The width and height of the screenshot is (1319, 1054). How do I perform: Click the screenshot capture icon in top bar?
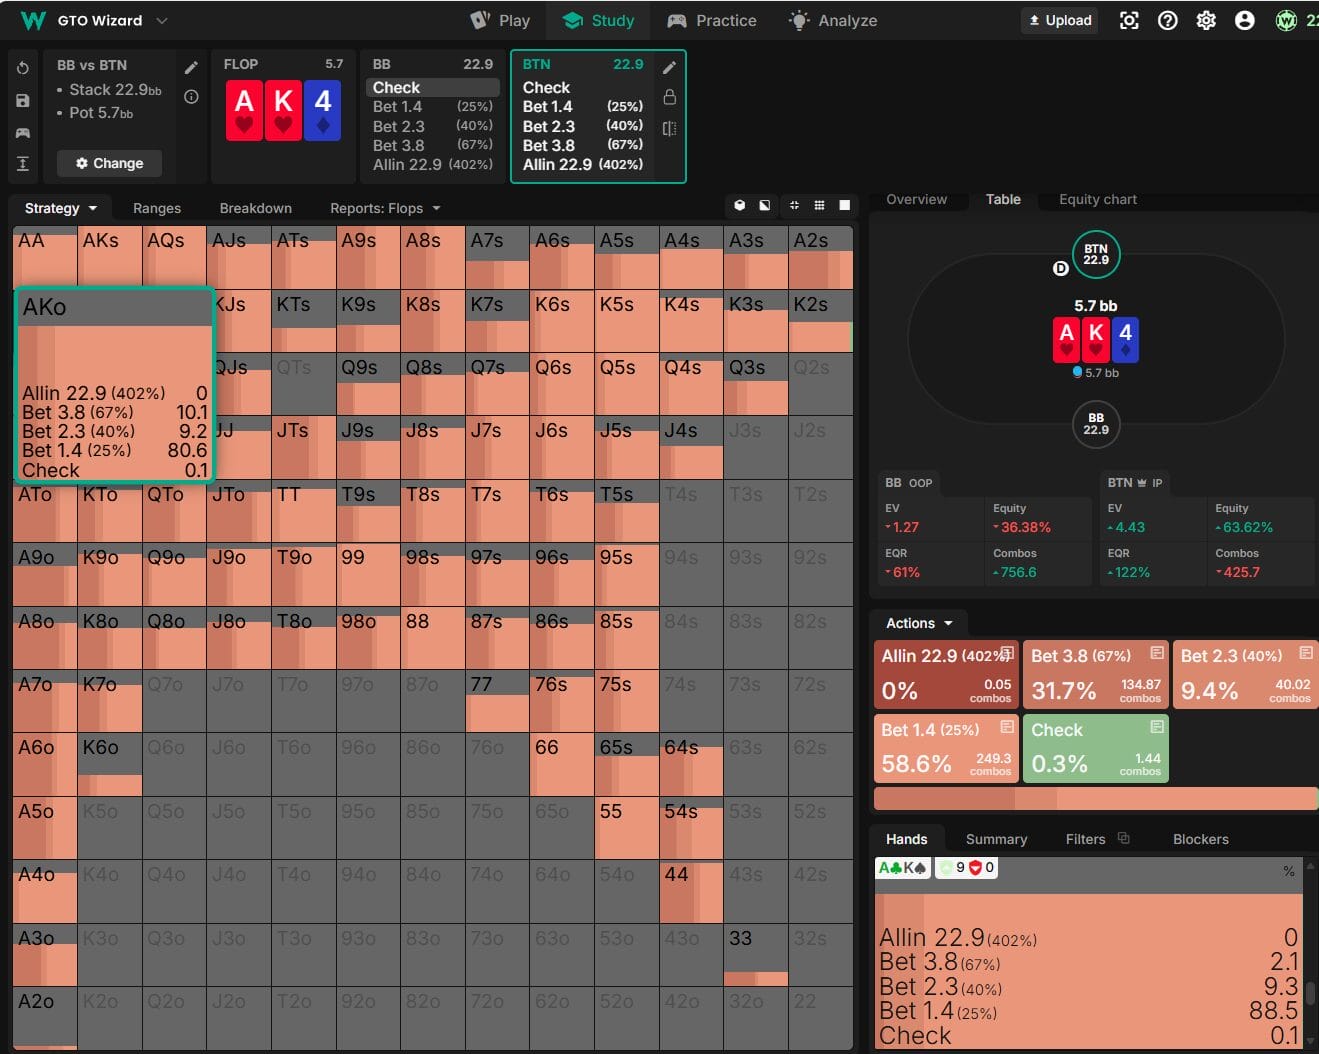click(x=1129, y=20)
